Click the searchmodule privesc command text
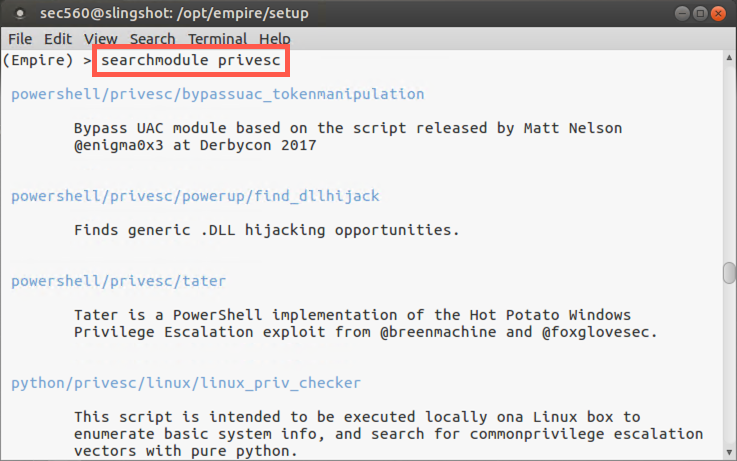737x461 pixels. [x=191, y=61]
